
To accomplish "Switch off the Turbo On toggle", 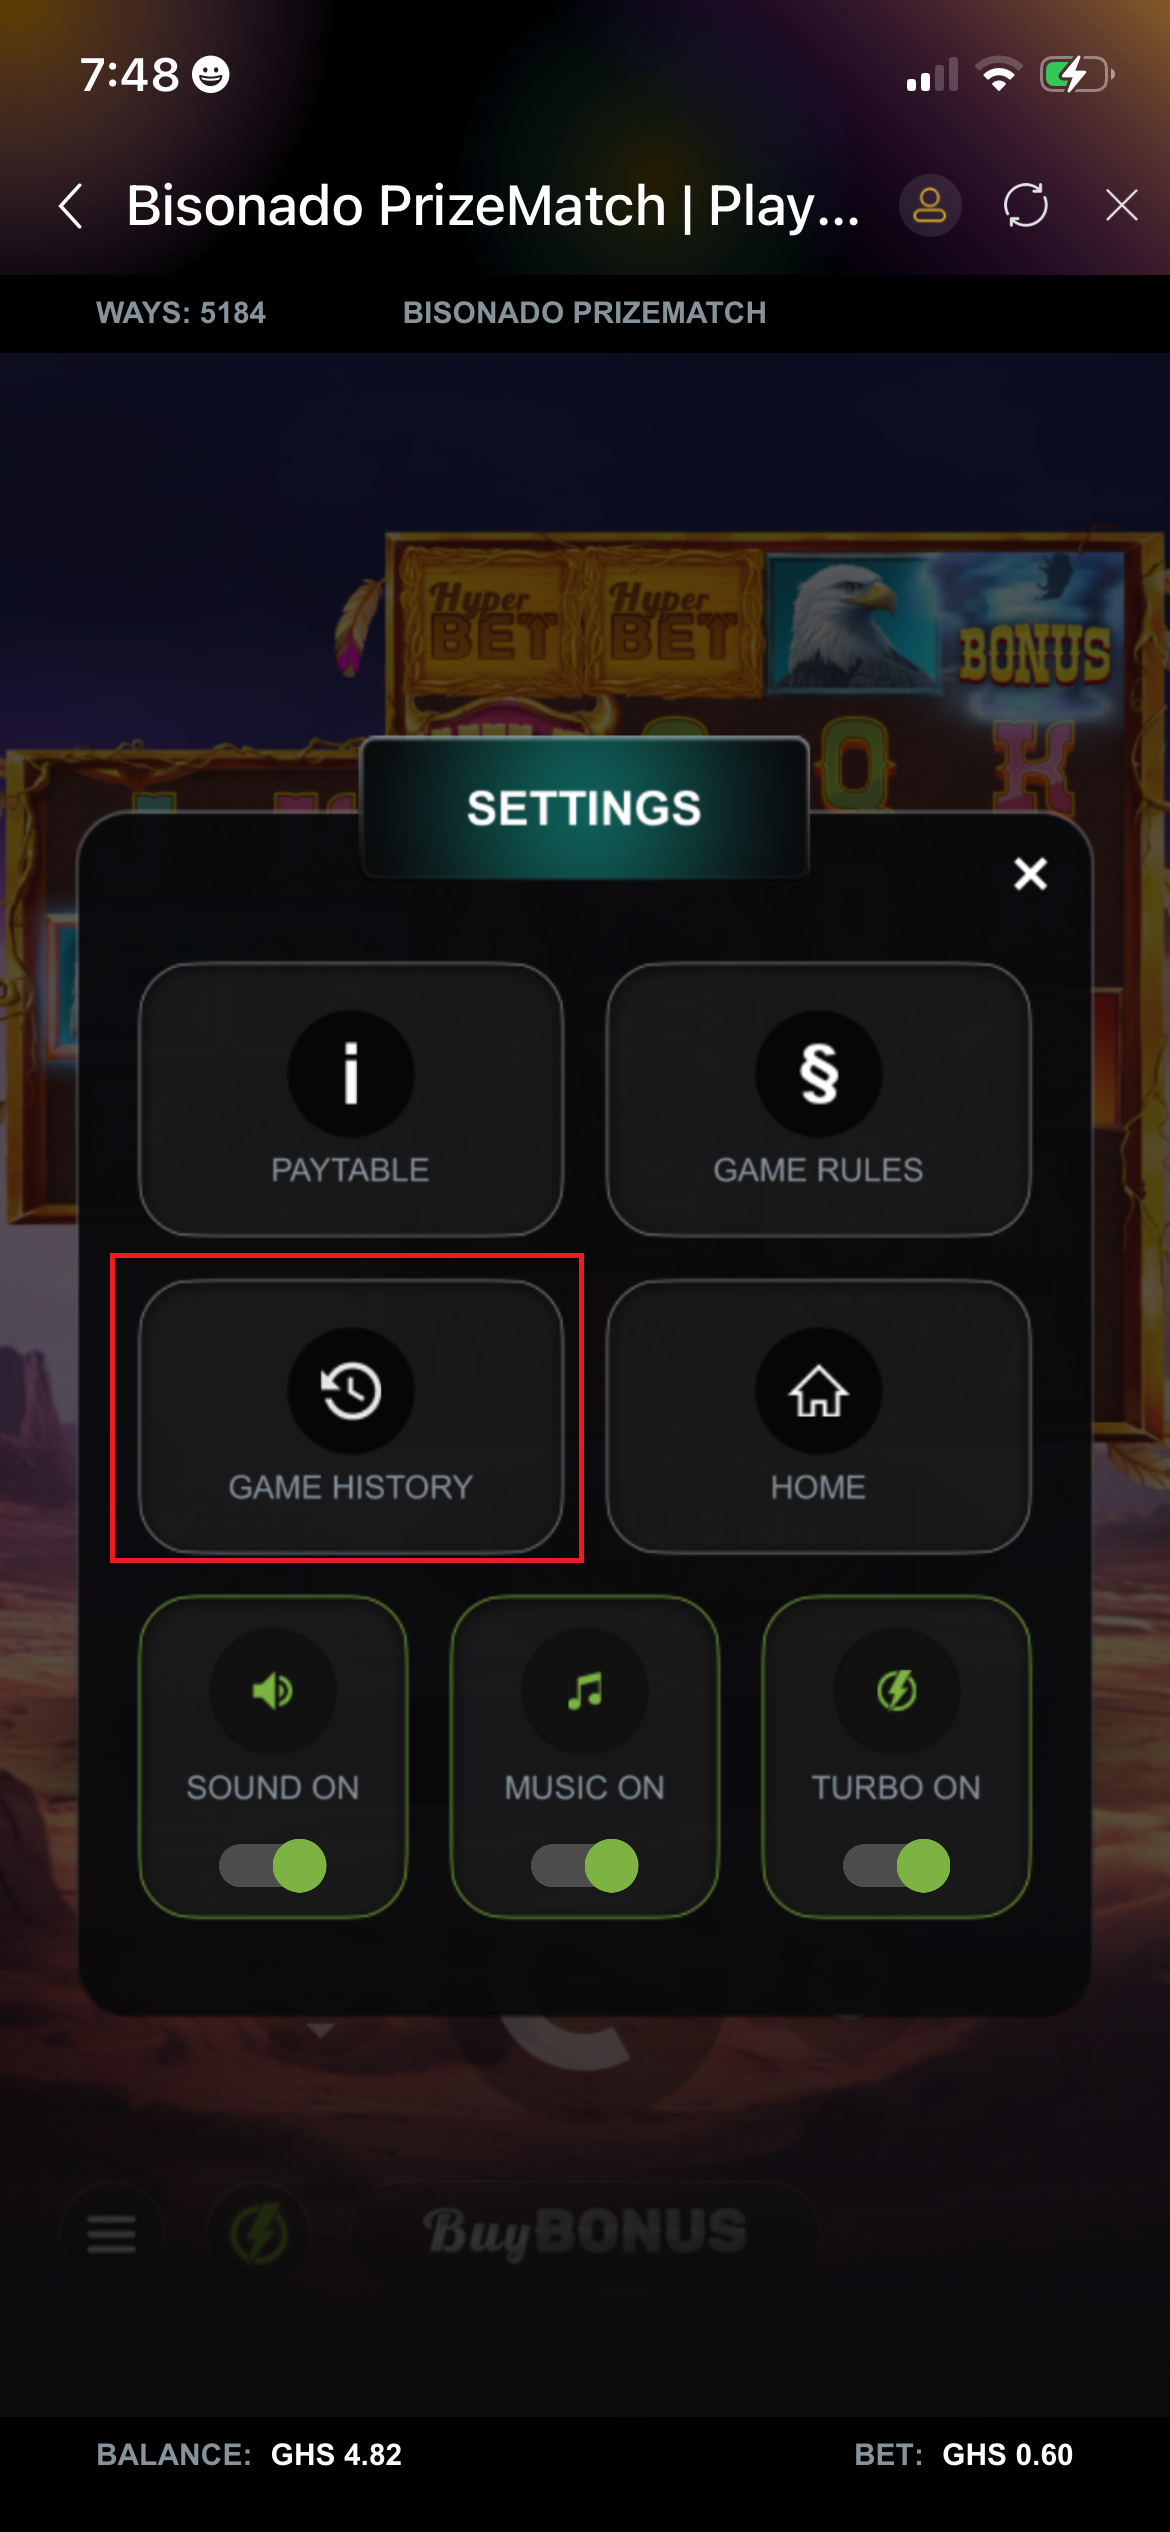I will 896,1866.
